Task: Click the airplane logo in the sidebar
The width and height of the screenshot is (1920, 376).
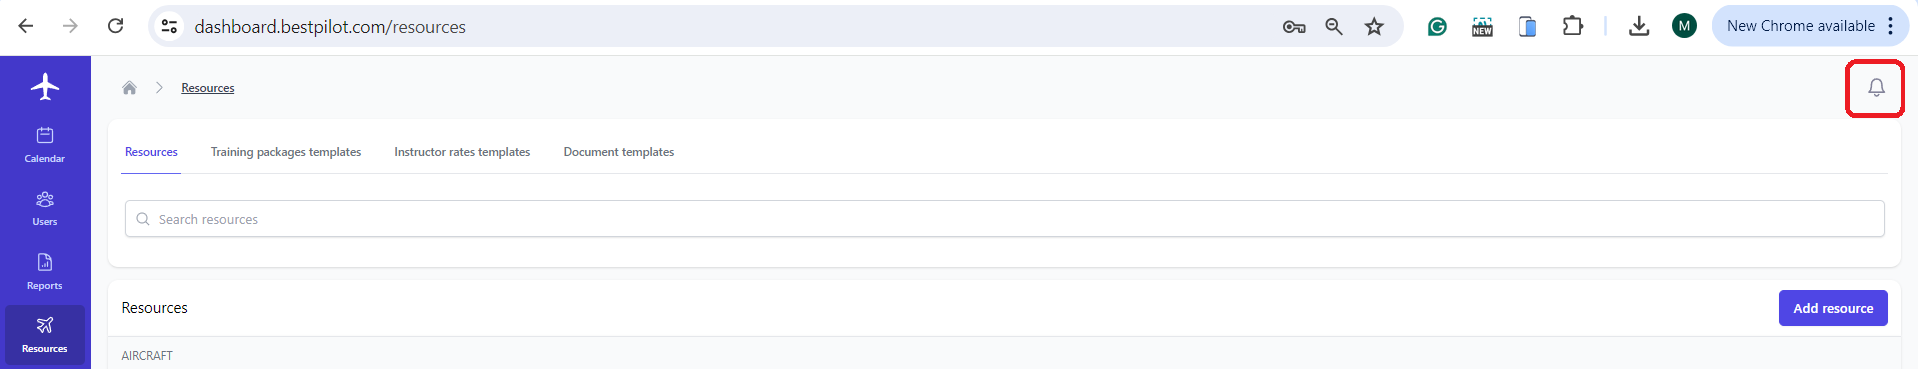Action: point(45,87)
